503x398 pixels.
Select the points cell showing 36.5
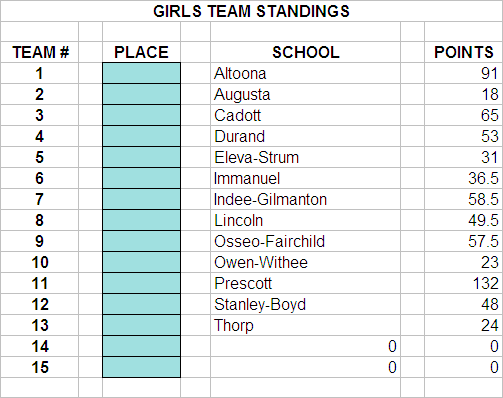click(x=463, y=178)
